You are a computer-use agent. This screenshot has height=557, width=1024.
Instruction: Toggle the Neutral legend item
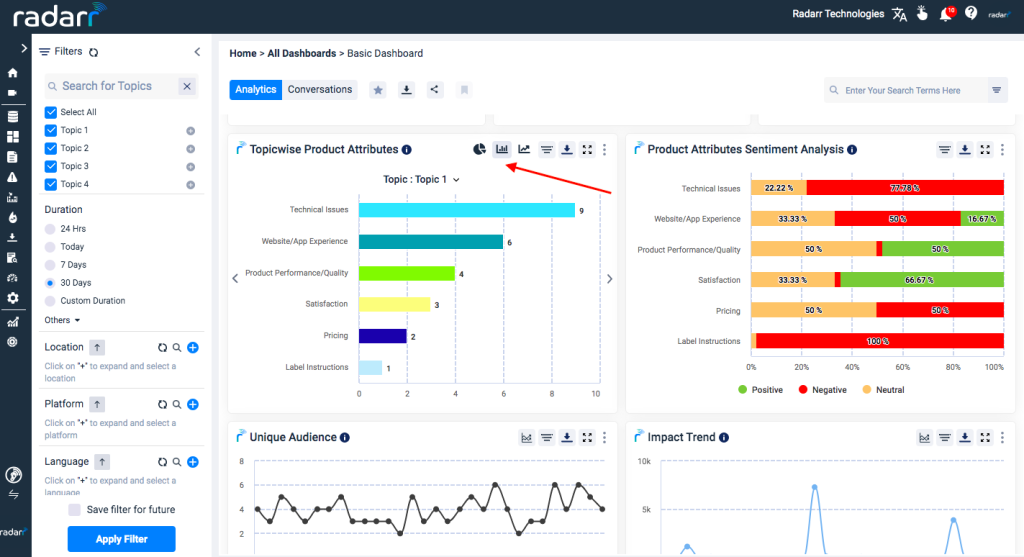(x=884, y=390)
